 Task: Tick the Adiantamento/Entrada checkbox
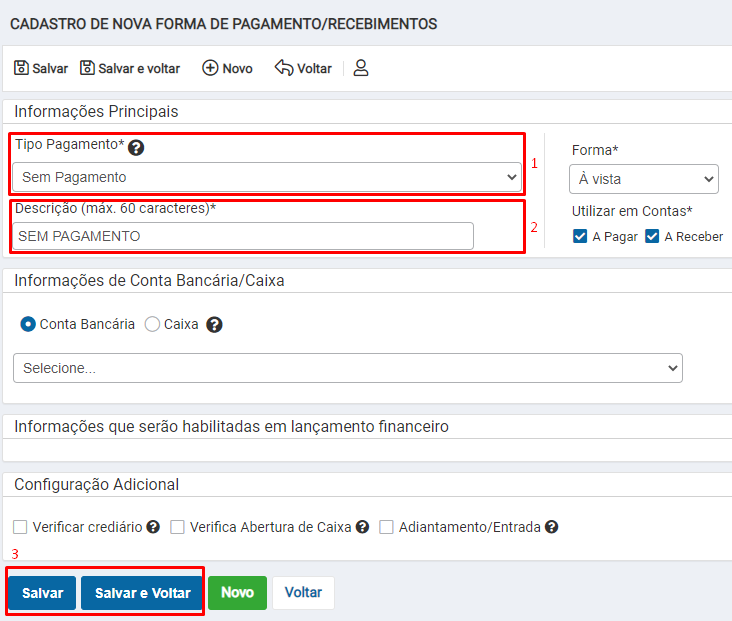386,527
